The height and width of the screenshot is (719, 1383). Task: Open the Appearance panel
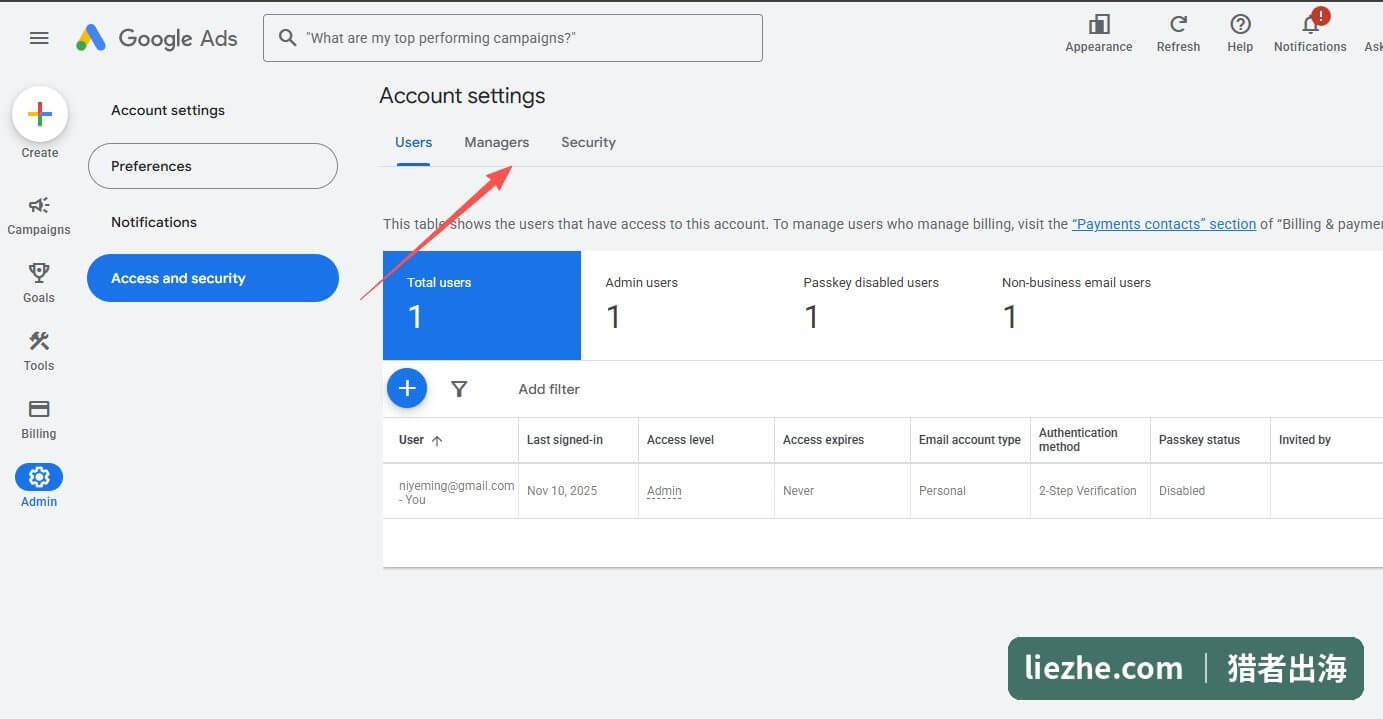1099,33
